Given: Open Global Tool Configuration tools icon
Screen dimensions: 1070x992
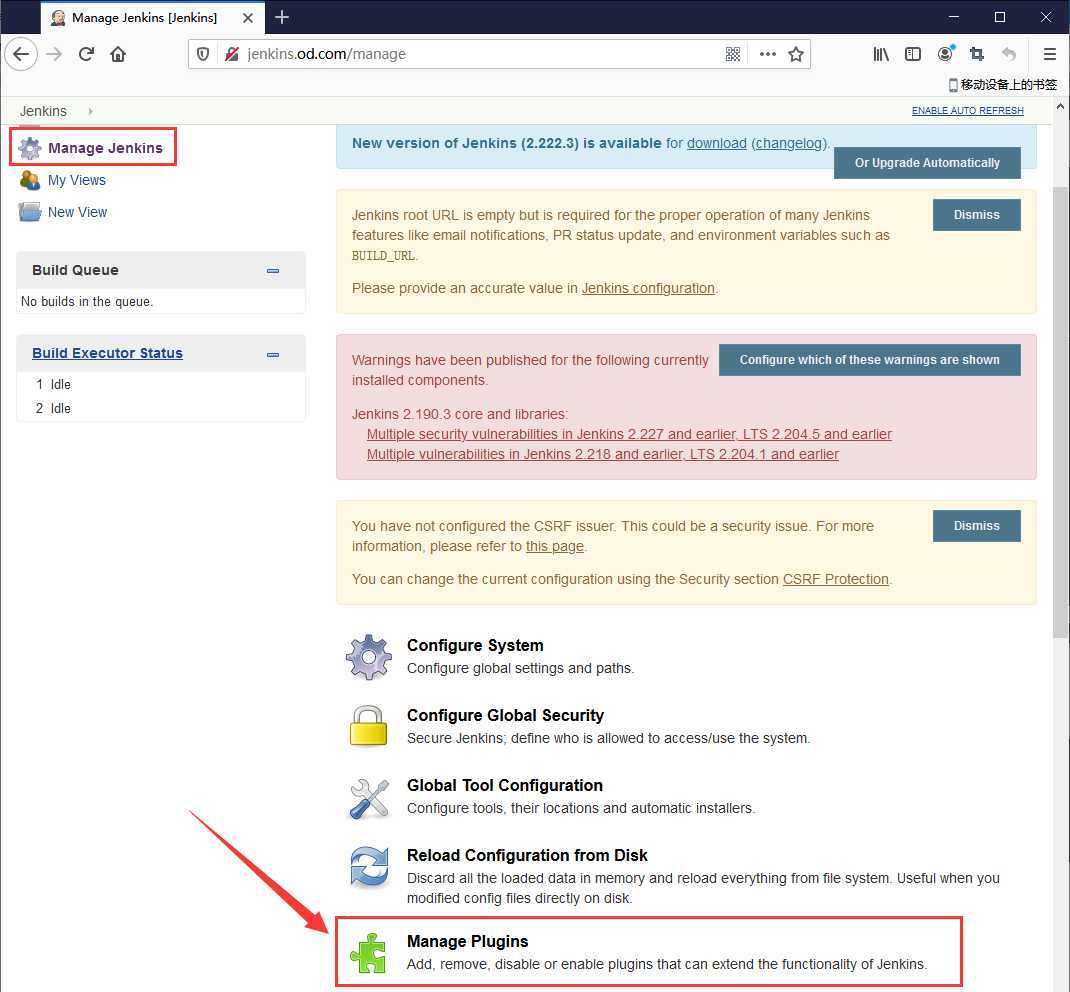Looking at the screenshot, I should [368, 798].
